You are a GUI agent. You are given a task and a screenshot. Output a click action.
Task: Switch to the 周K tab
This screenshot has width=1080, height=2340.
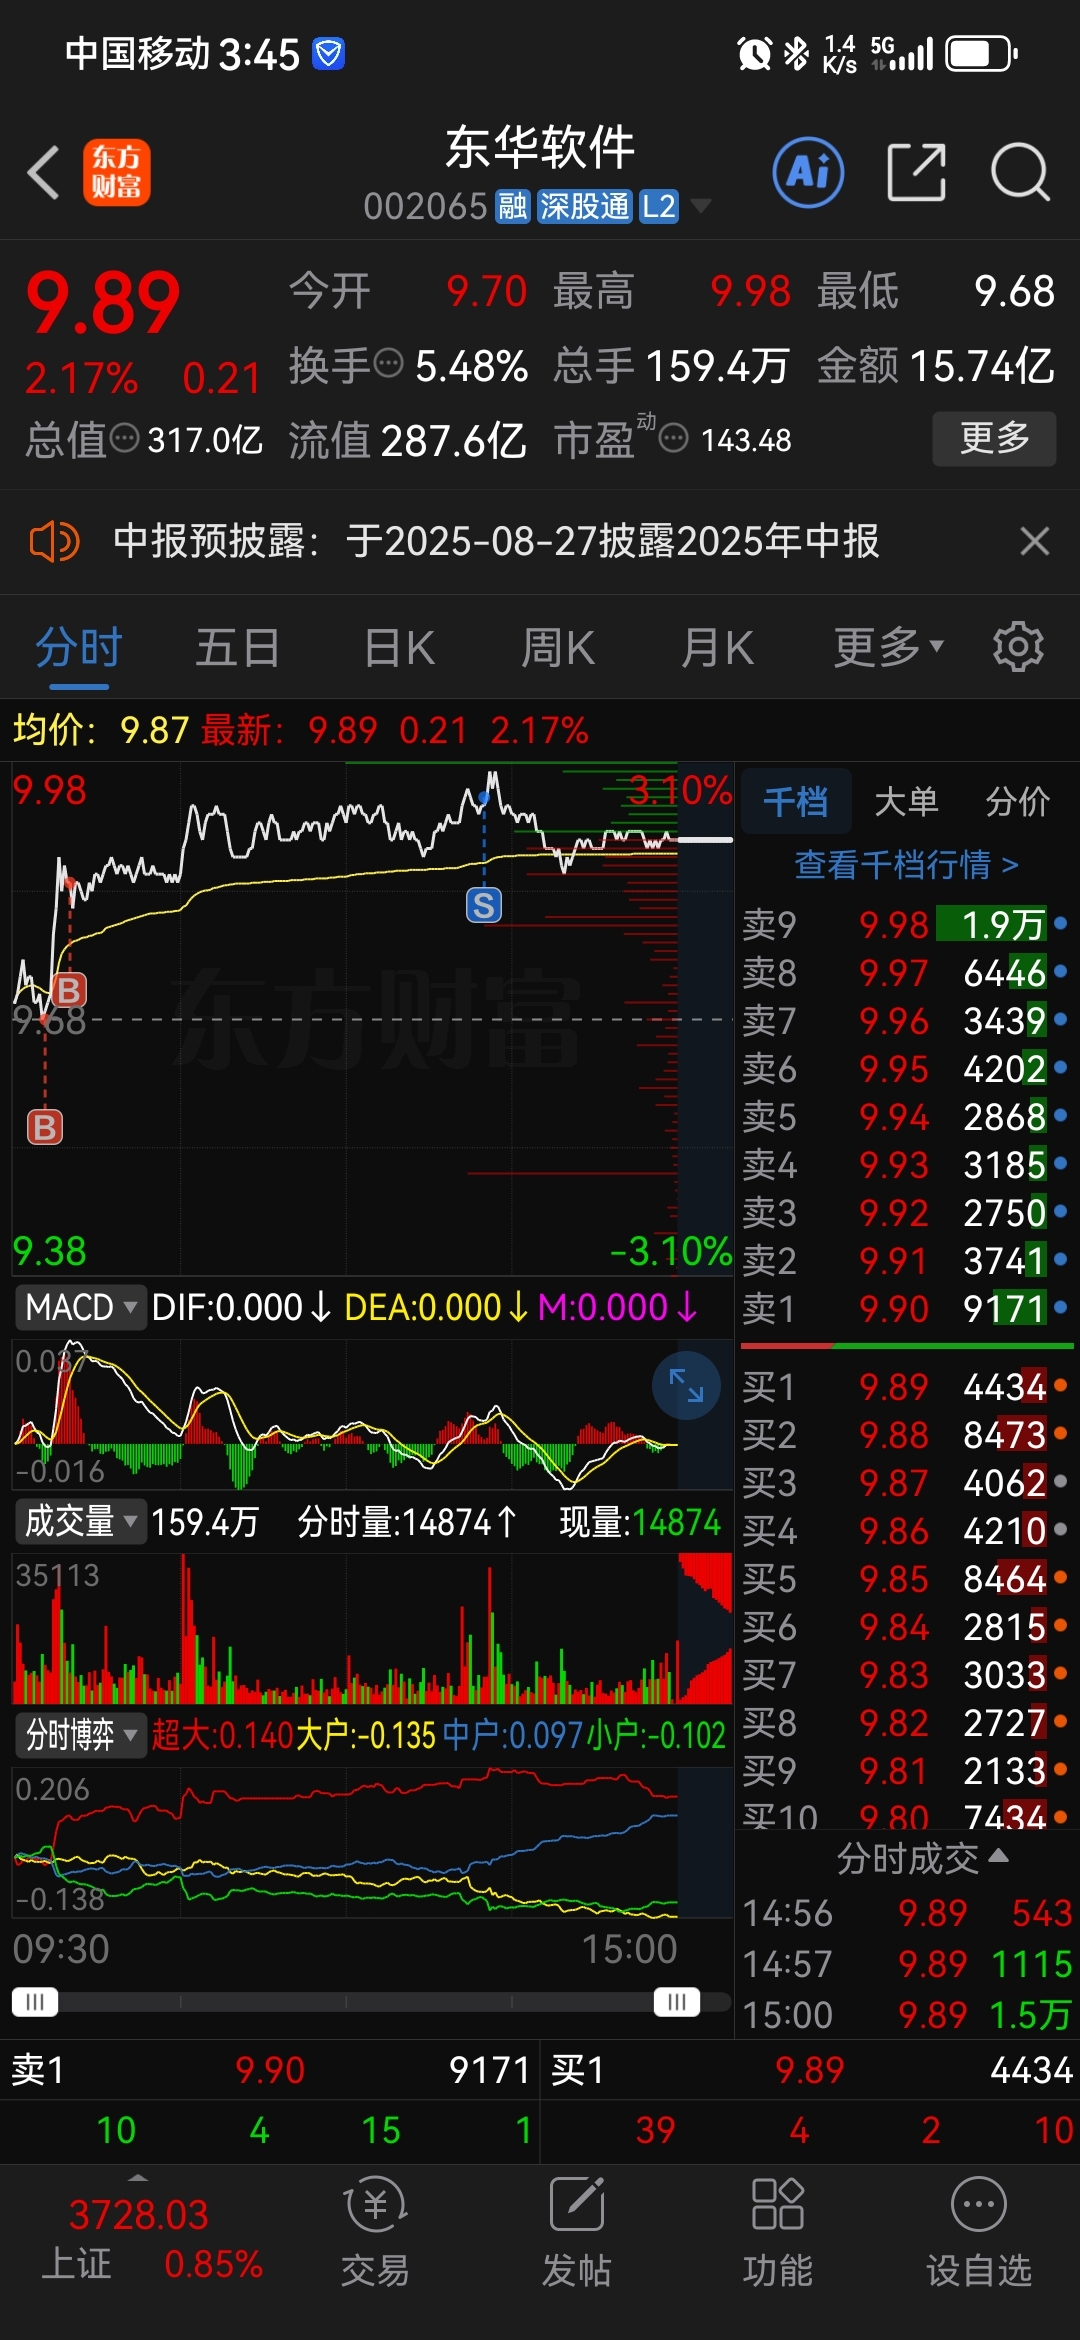pos(557,647)
